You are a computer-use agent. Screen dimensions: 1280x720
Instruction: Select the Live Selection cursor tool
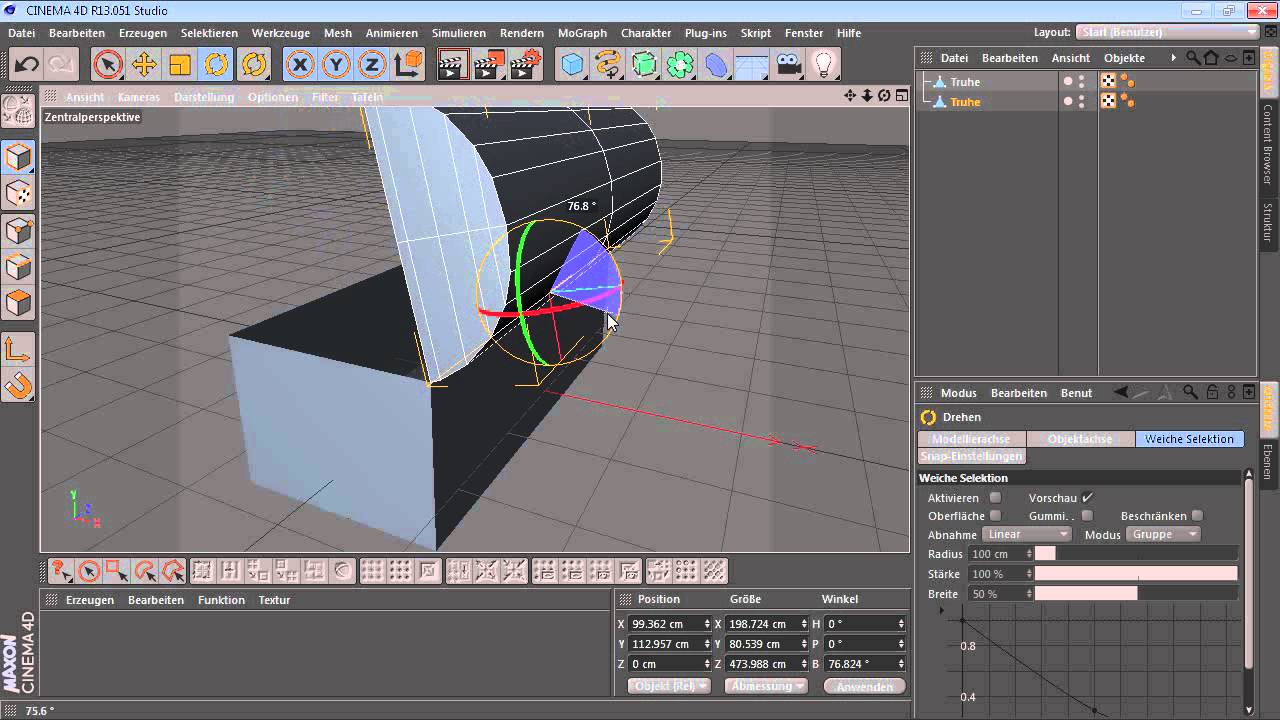pos(108,66)
